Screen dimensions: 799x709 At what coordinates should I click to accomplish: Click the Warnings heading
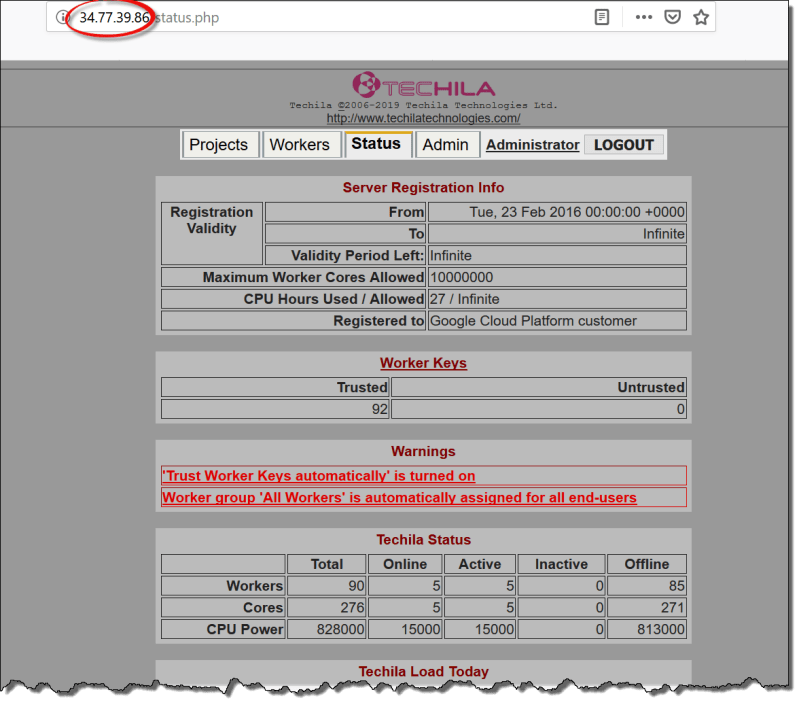coord(423,452)
